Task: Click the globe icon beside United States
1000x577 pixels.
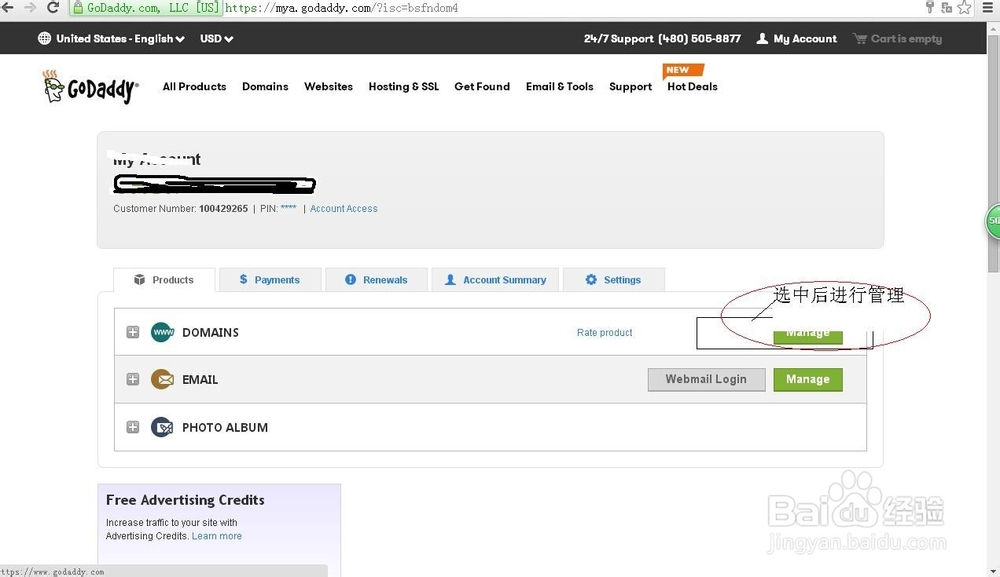Action: [x=44, y=38]
